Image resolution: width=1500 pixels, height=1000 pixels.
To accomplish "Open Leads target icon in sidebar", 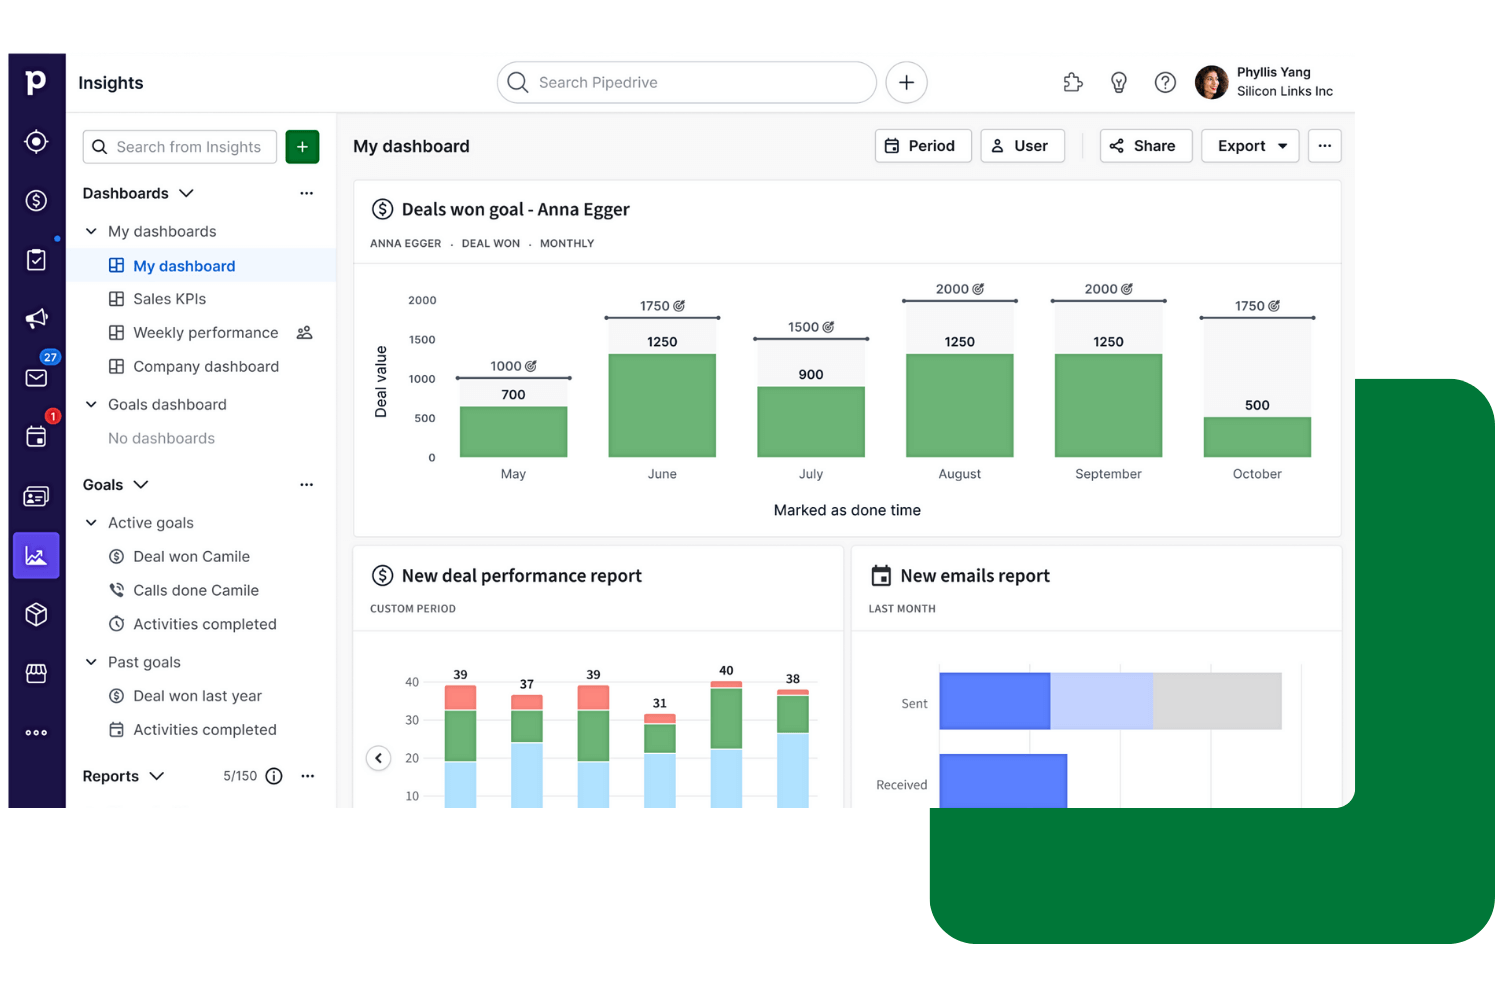I will point(36,142).
